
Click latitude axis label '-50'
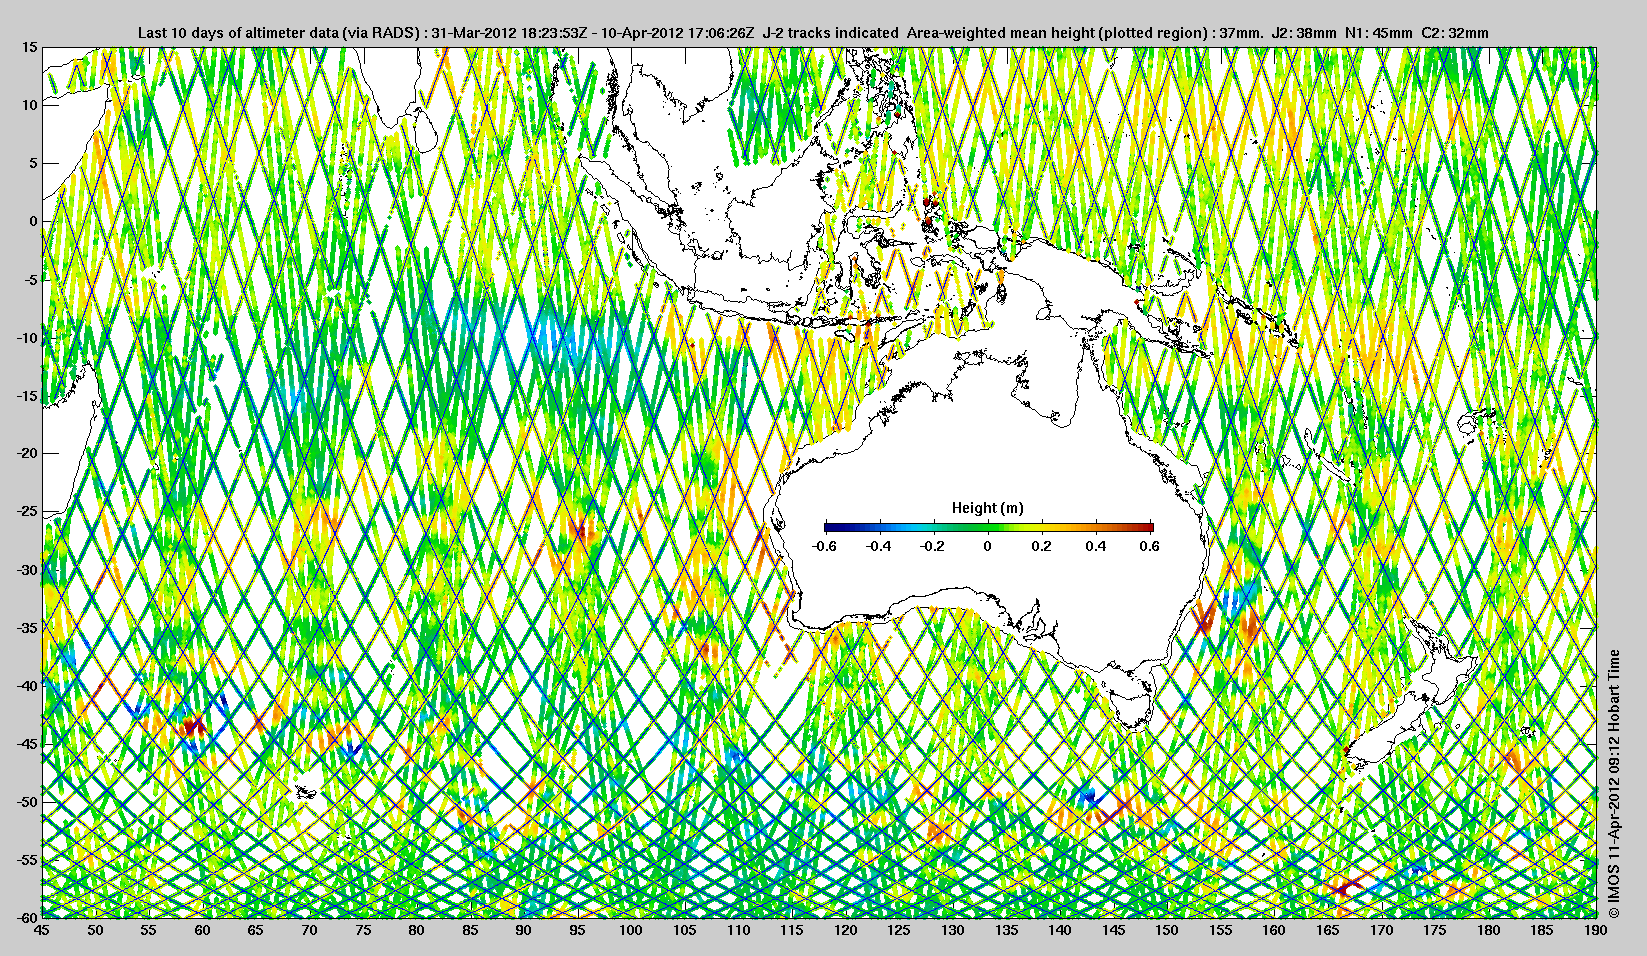coord(27,802)
